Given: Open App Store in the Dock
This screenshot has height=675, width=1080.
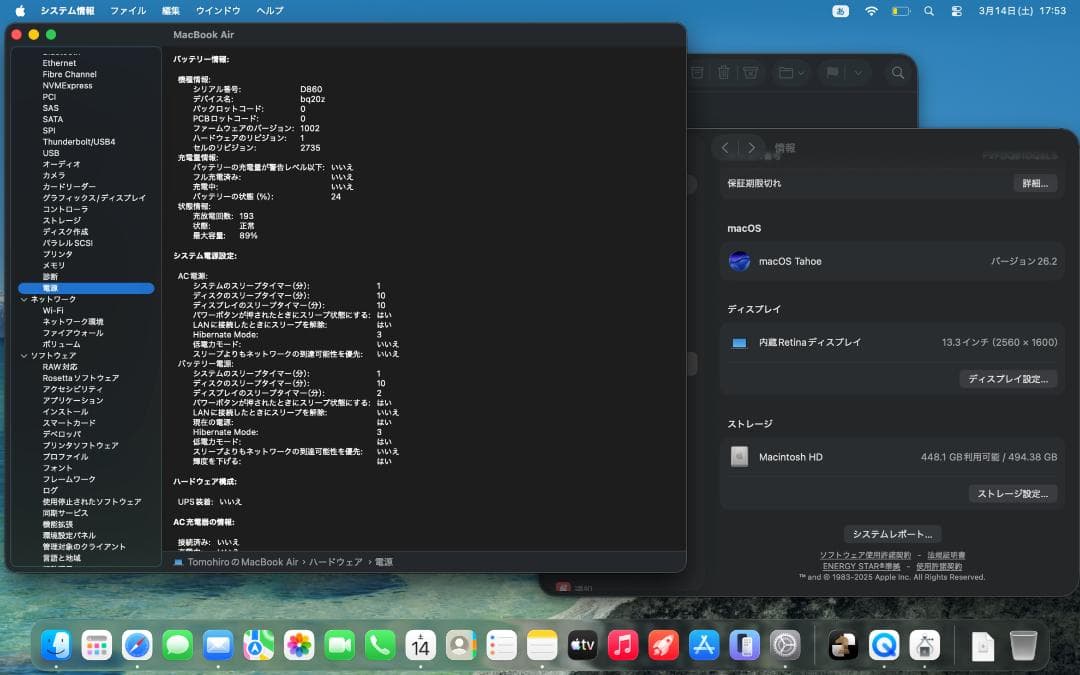Looking at the screenshot, I should [x=704, y=645].
